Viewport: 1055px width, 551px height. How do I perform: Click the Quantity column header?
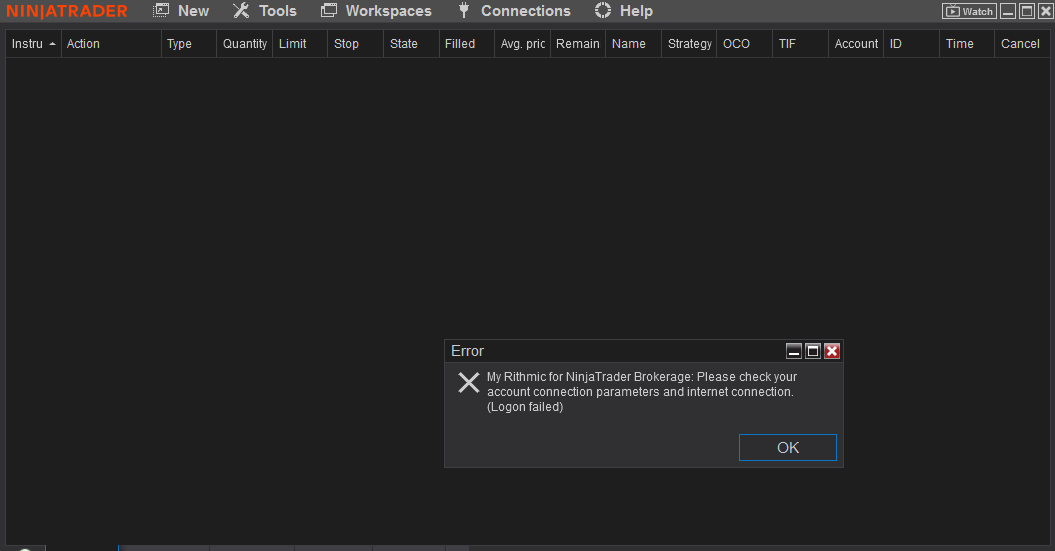point(244,44)
